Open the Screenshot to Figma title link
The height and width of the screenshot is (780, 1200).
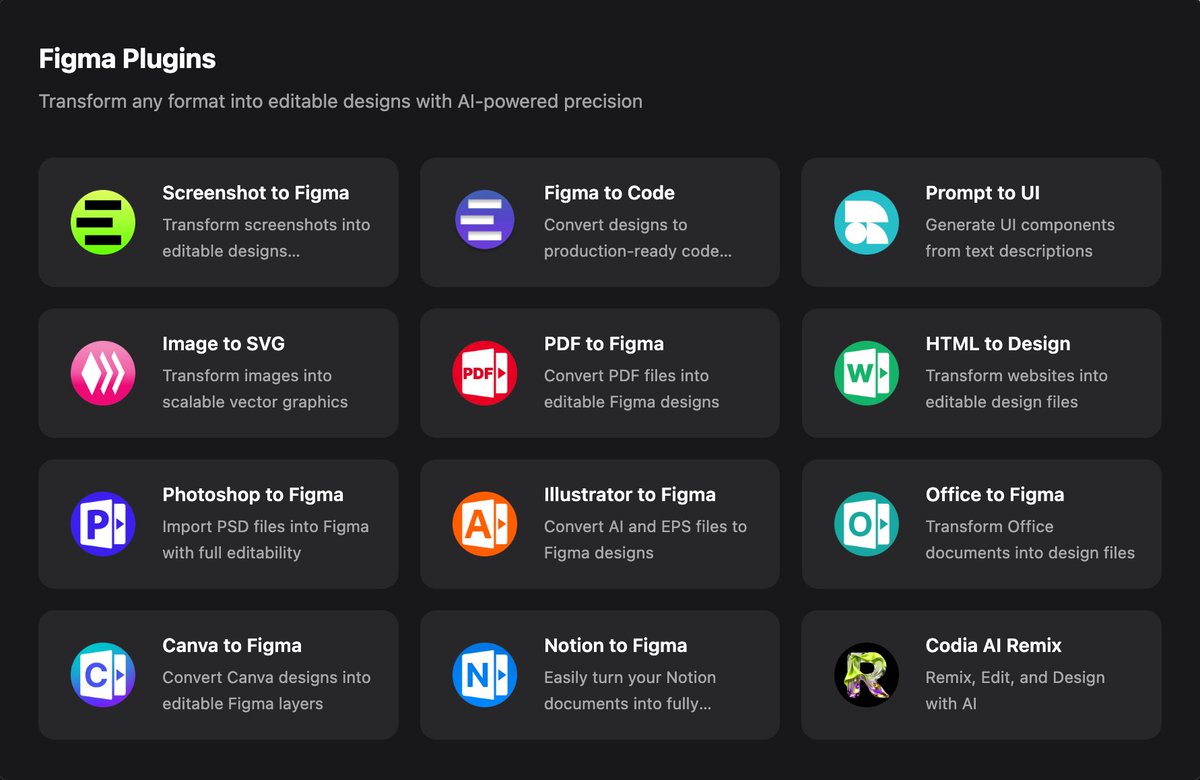click(x=256, y=193)
